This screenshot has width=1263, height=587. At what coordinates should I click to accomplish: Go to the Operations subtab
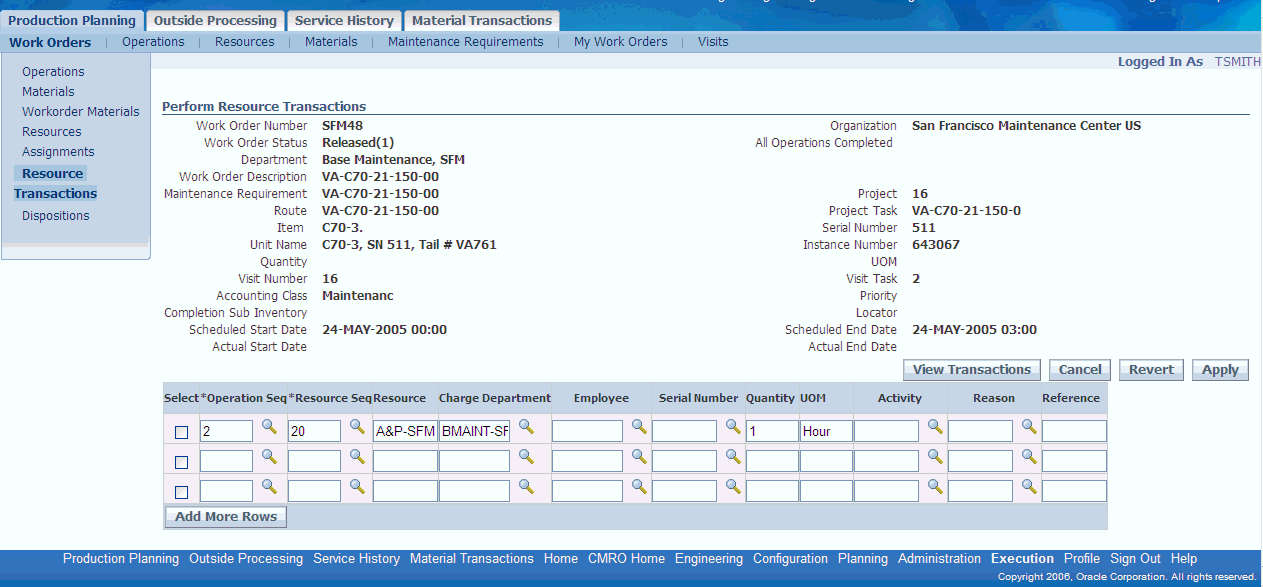click(x=153, y=42)
